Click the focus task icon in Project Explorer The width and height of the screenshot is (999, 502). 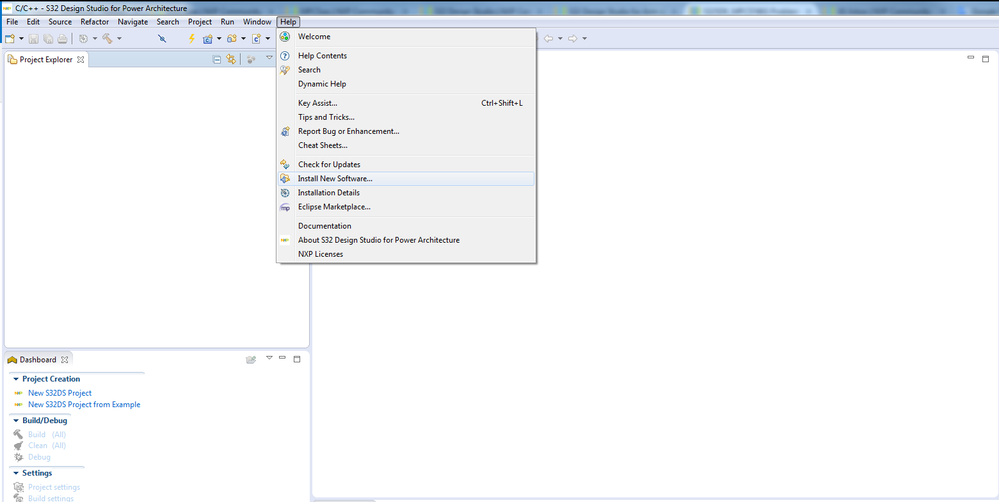click(x=251, y=59)
